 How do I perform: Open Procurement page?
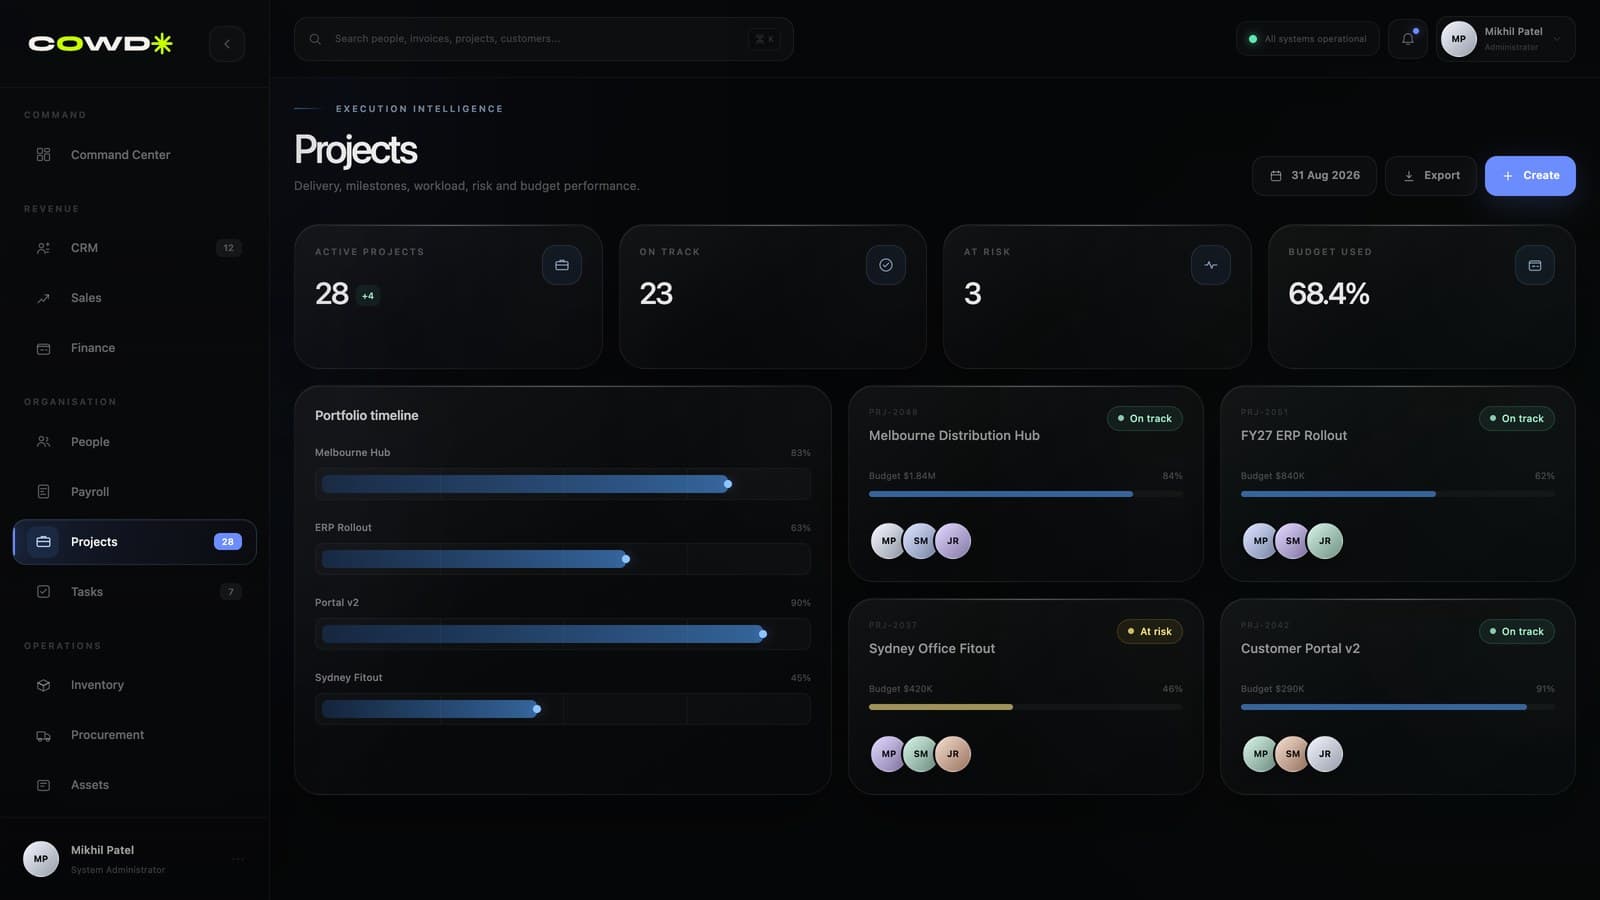tap(135, 735)
